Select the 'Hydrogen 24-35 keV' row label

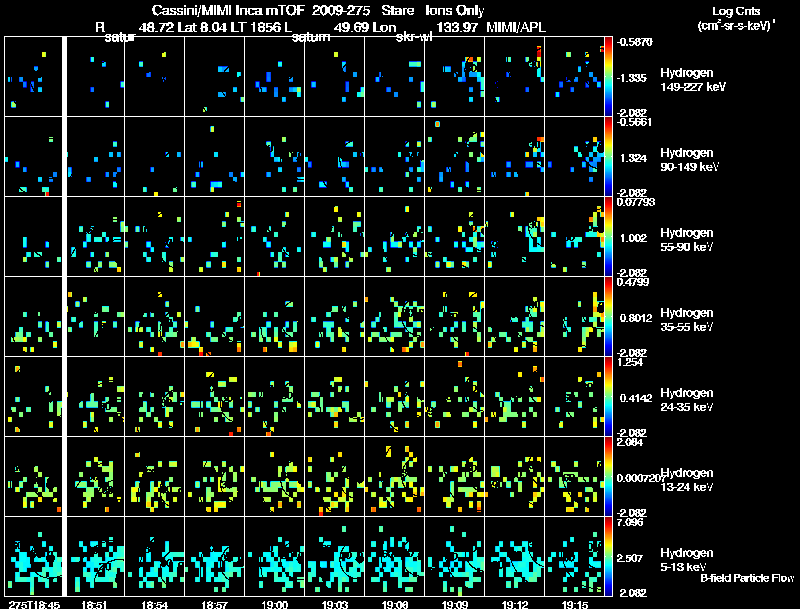[x=687, y=400]
